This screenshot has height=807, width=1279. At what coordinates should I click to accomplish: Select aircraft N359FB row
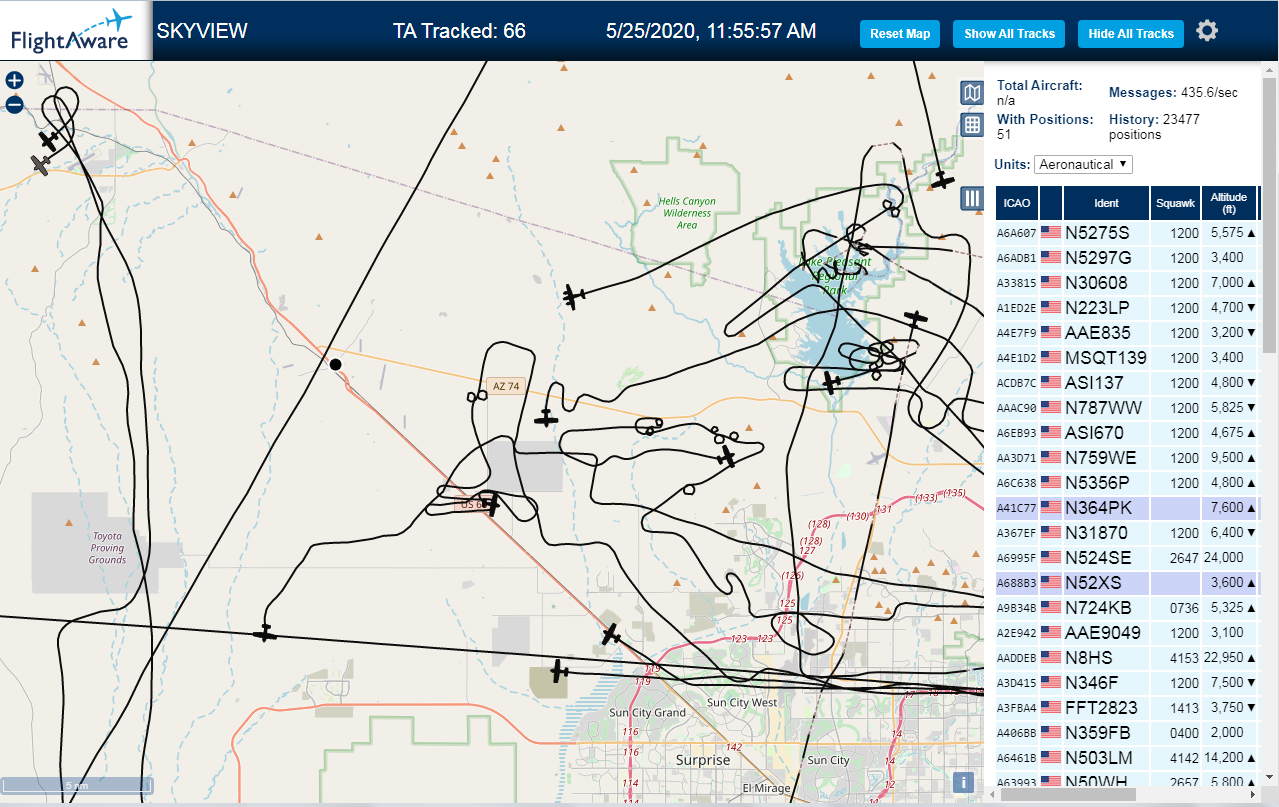click(1127, 733)
